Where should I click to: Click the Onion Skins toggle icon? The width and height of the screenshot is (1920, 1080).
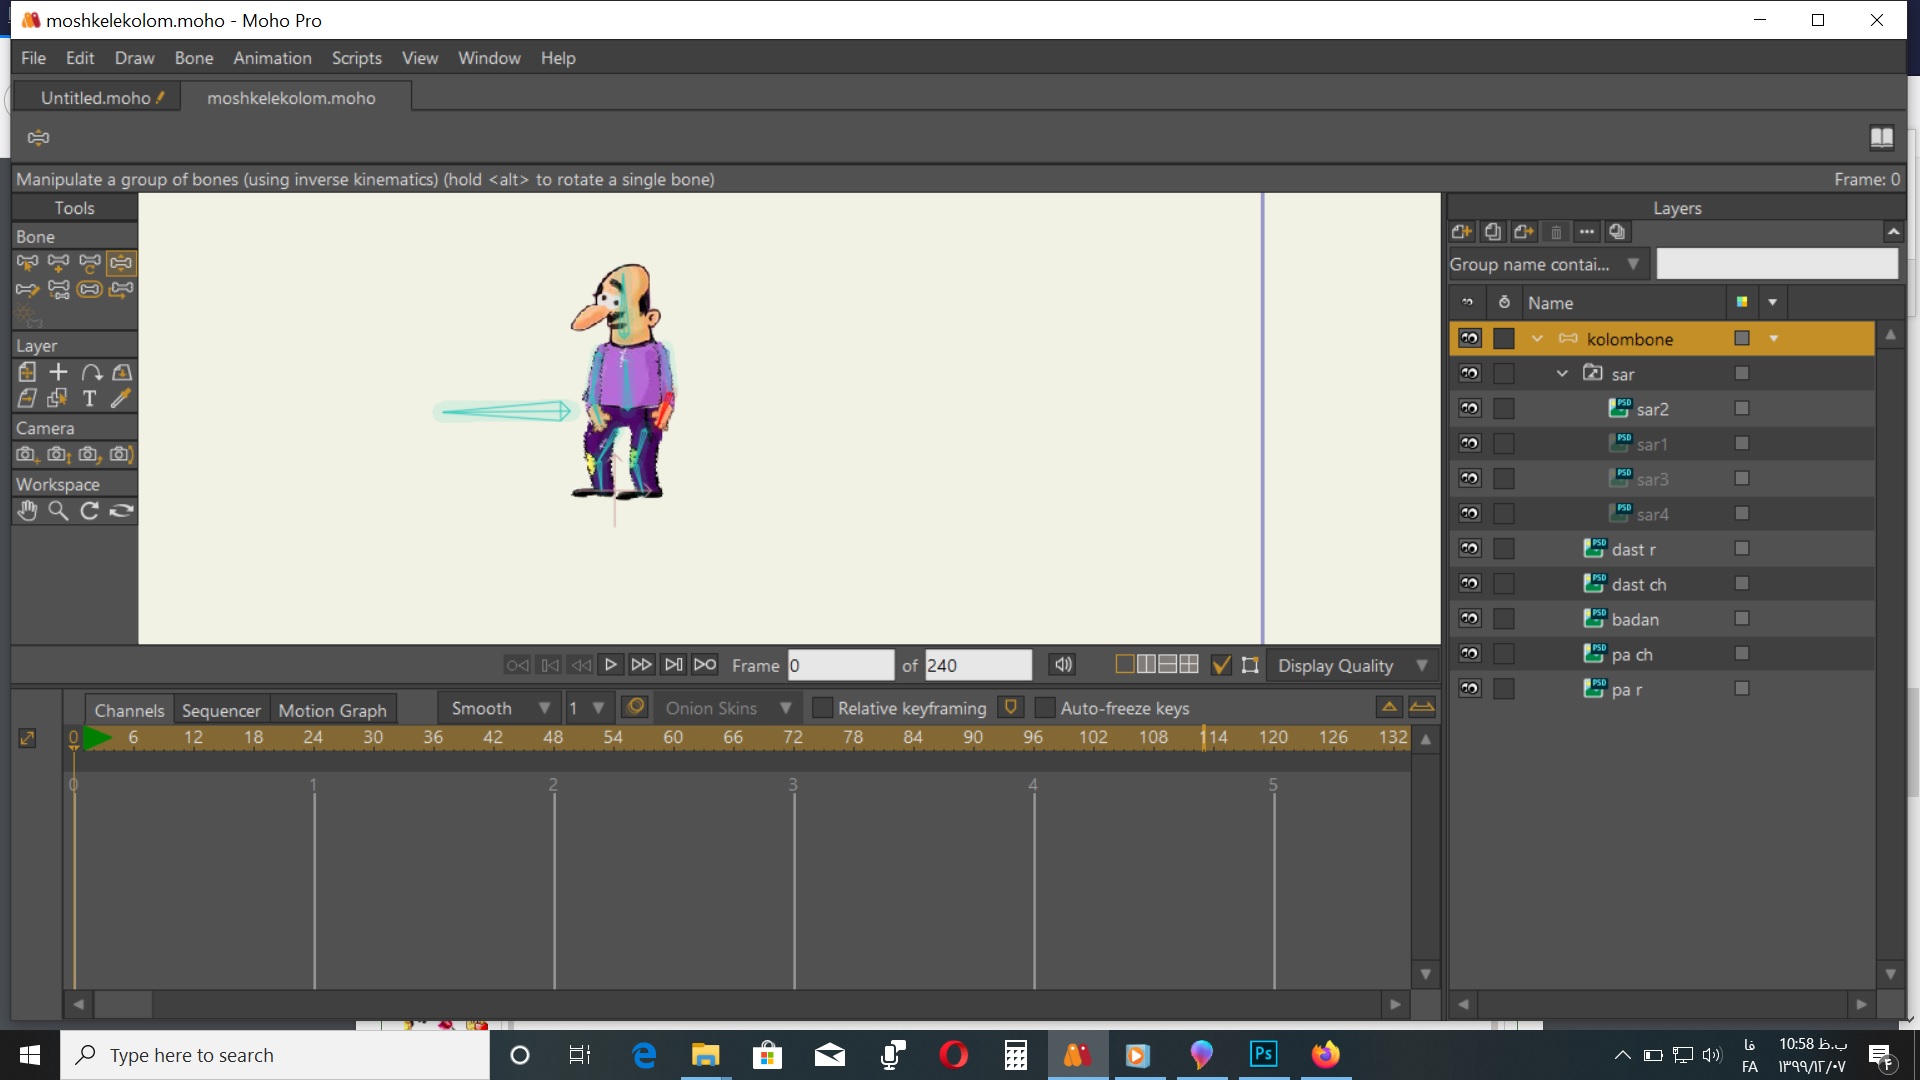[x=636, y=709]
